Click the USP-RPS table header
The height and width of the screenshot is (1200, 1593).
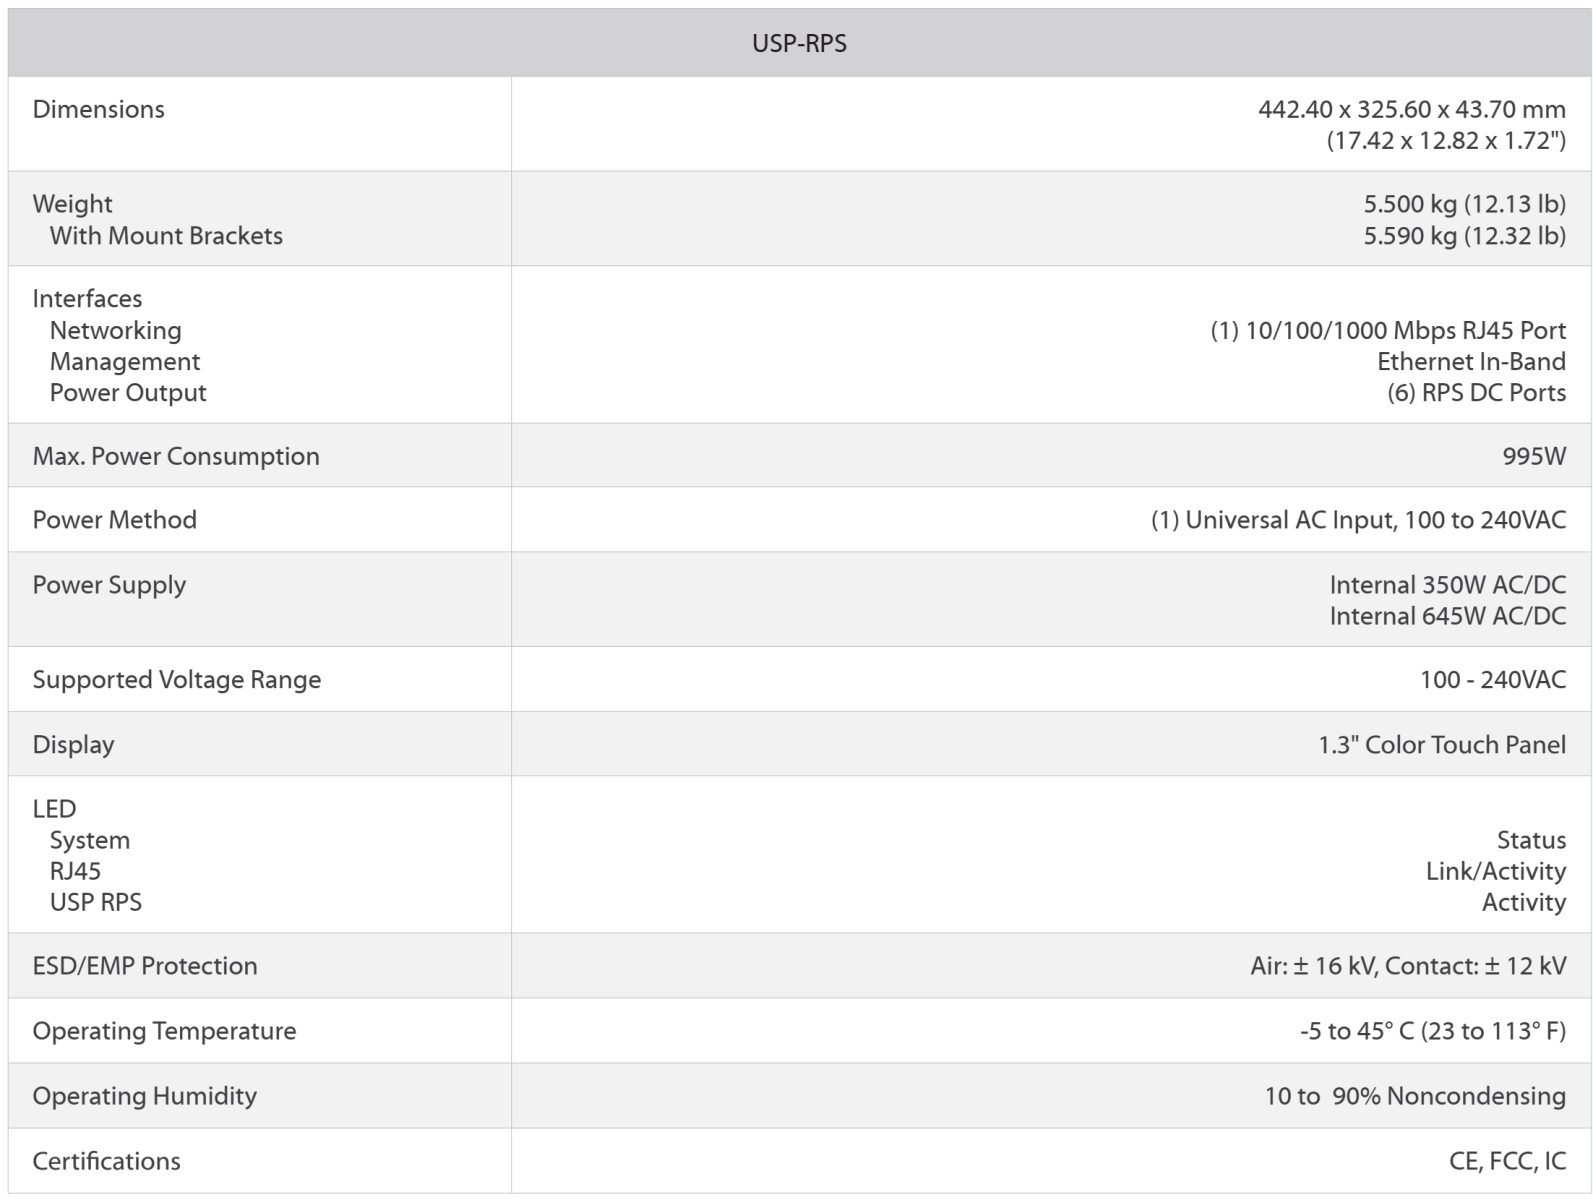click(798, 44)
